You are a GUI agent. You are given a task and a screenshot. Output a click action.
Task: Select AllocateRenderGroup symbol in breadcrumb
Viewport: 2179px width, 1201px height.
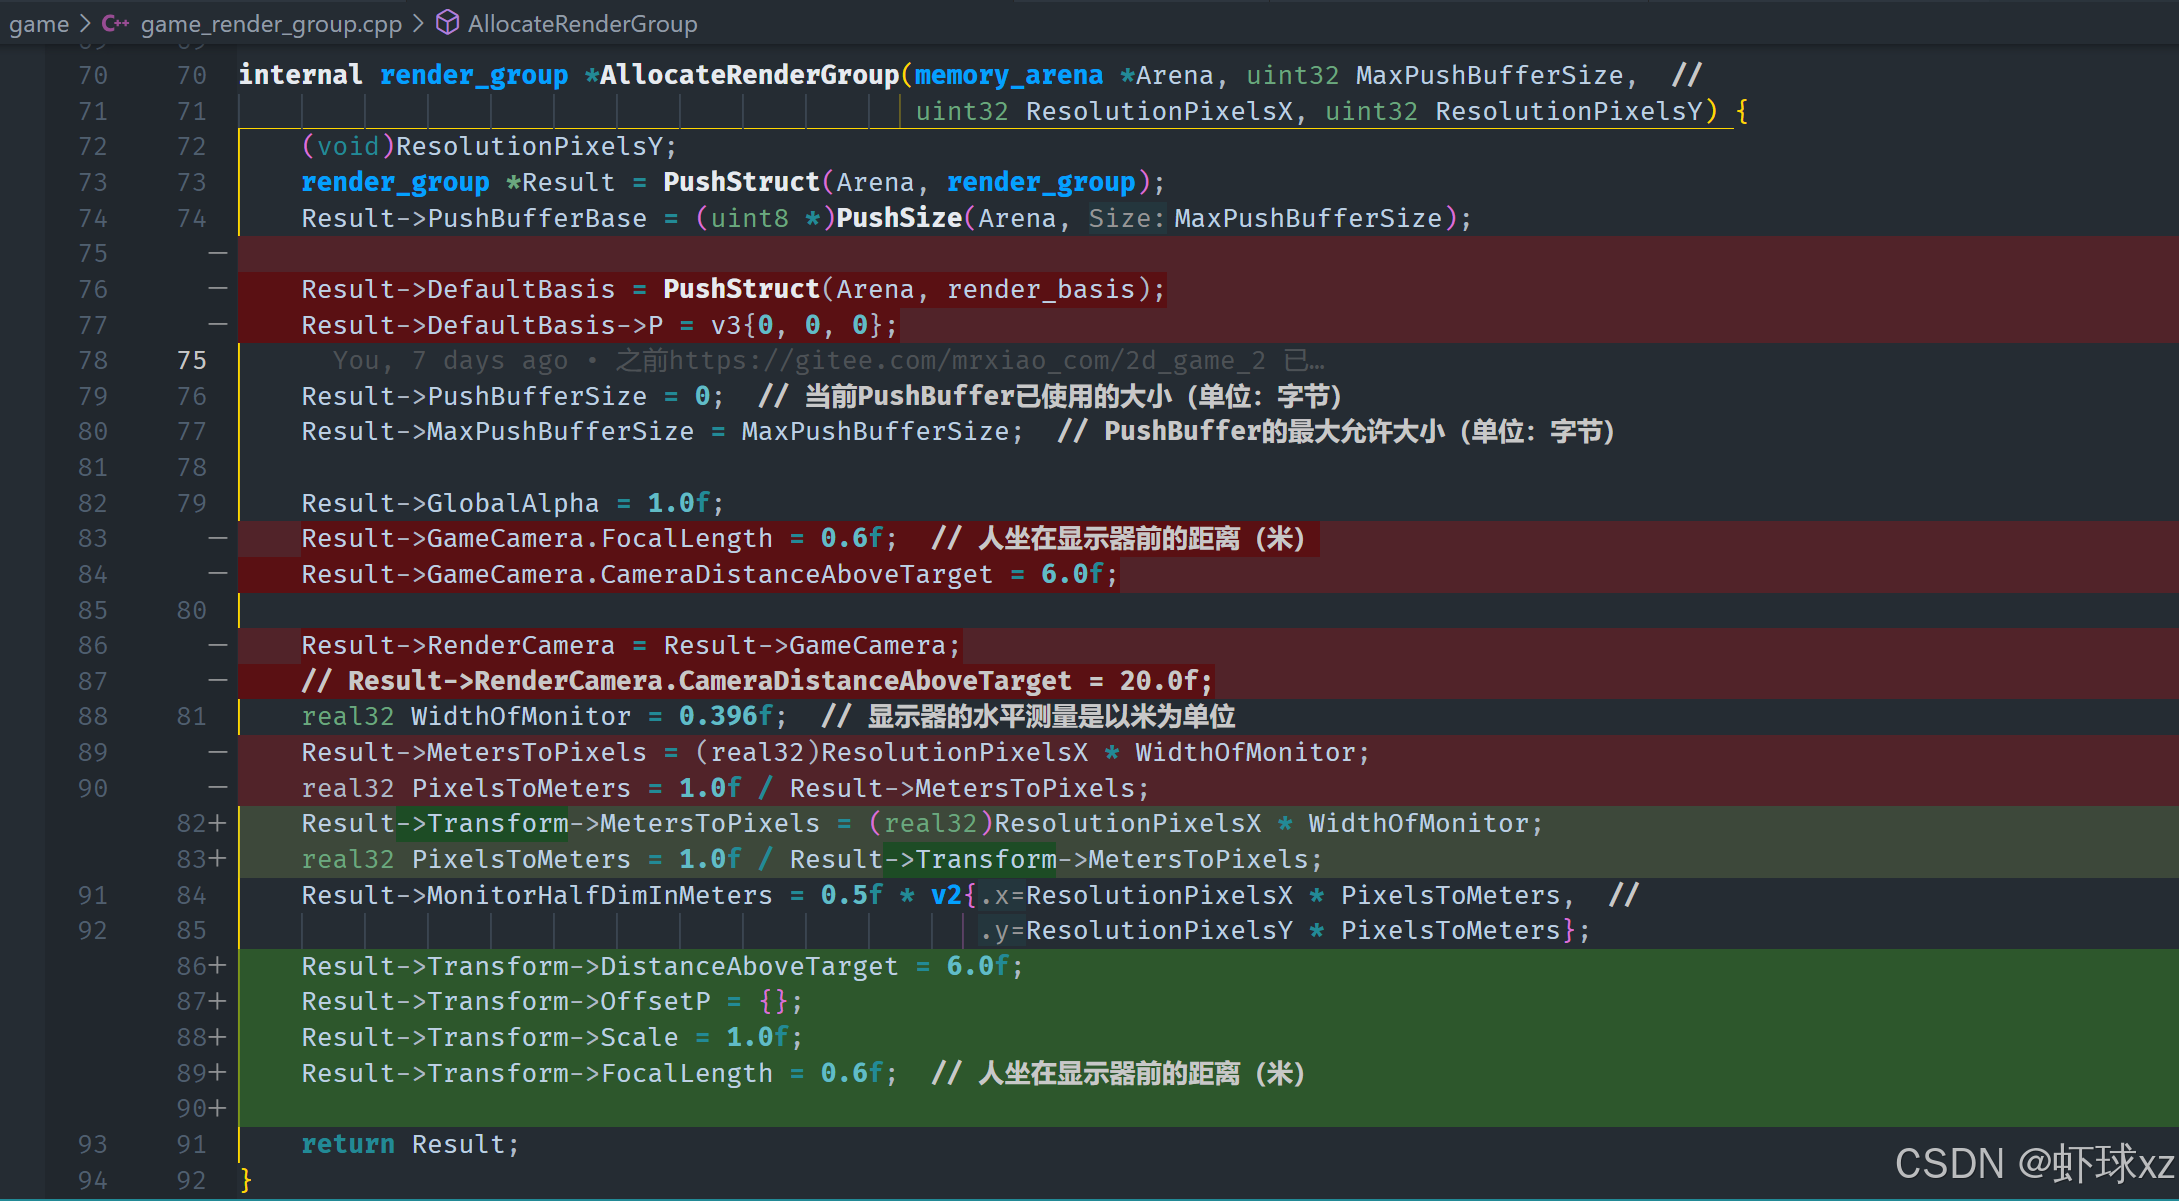(582, 23)
